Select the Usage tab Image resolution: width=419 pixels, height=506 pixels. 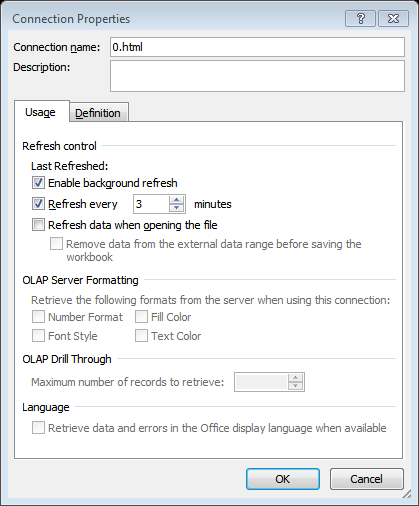[40, 112]
